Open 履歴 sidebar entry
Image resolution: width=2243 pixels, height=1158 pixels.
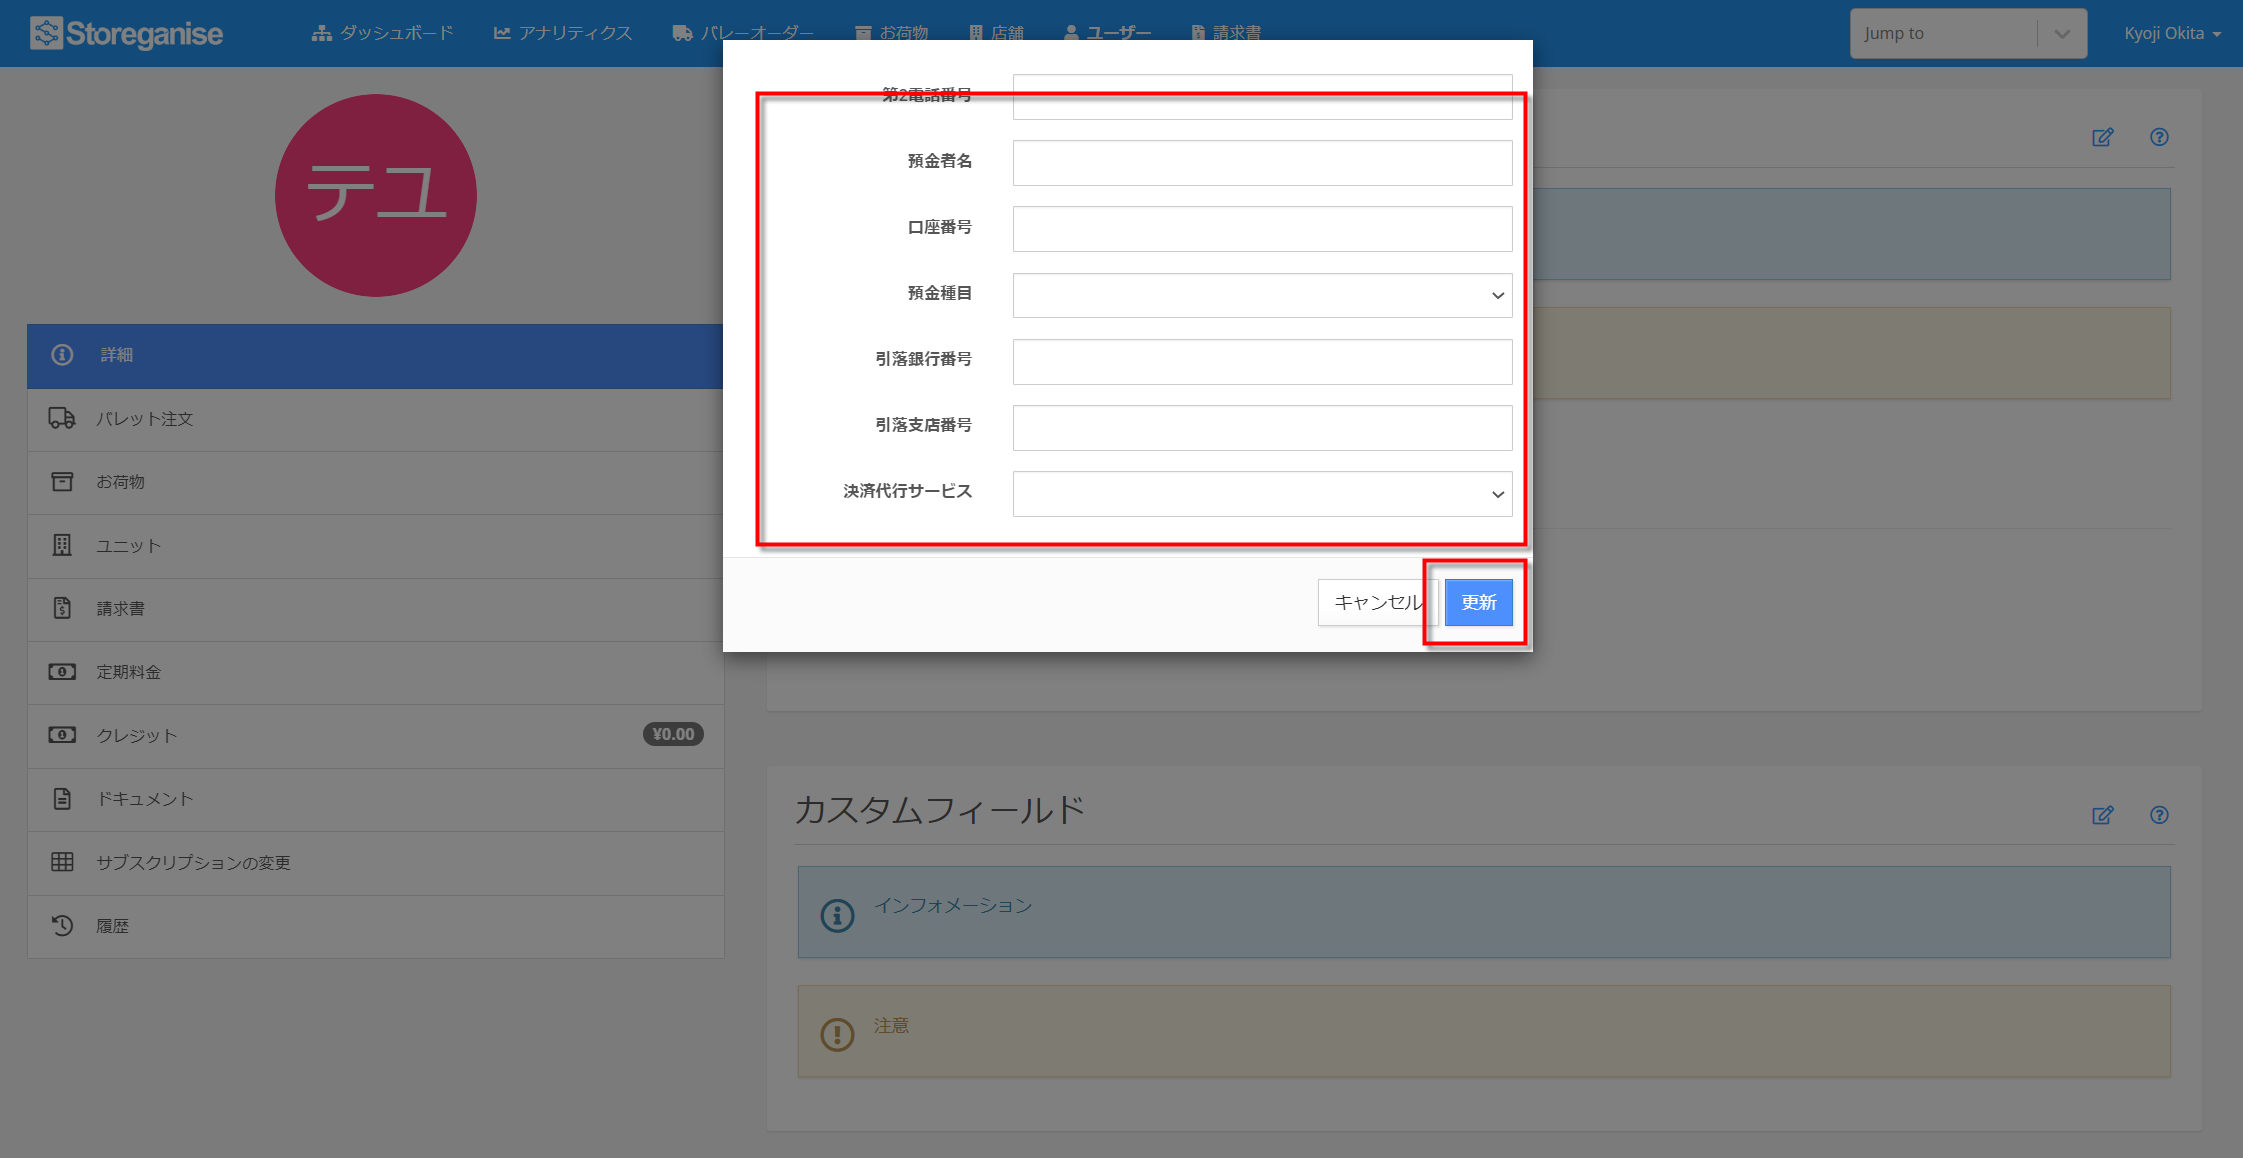(x=375, y=926)
